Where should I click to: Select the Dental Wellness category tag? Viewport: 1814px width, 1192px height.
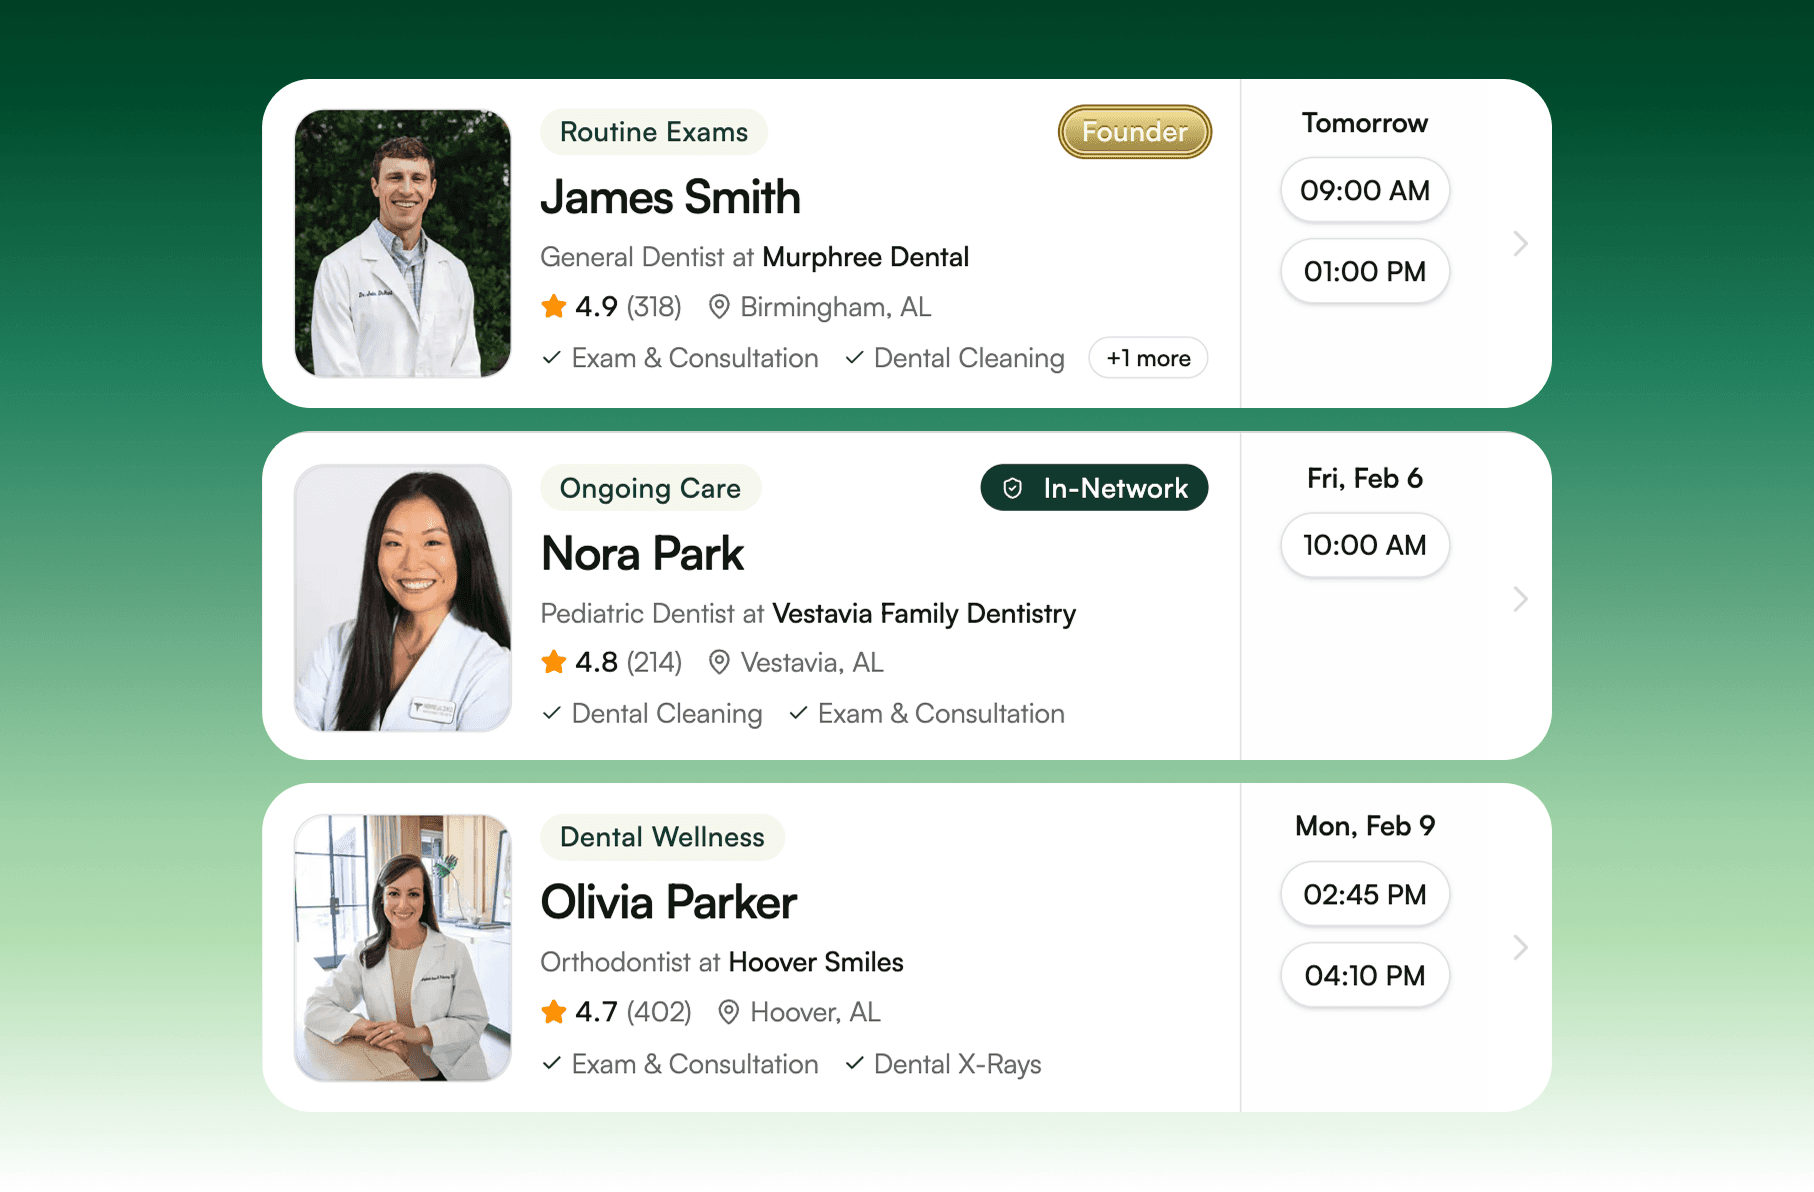pos(662,837)
